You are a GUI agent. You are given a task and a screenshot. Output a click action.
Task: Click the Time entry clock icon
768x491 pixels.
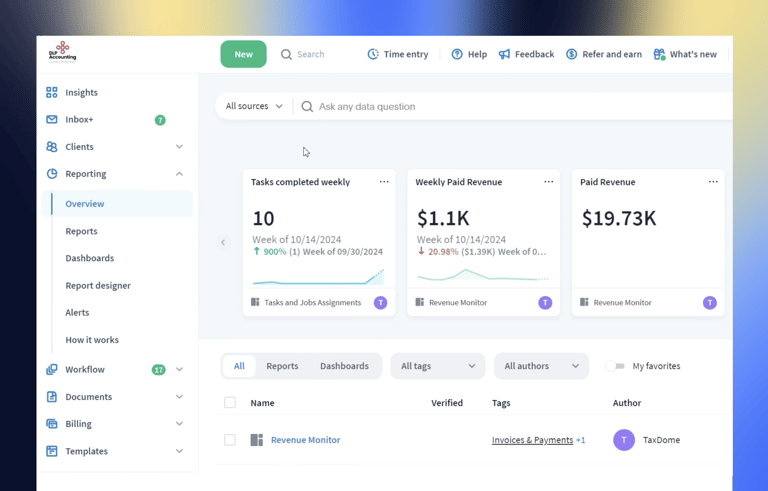pyautogui.click(x=373, y=54)
